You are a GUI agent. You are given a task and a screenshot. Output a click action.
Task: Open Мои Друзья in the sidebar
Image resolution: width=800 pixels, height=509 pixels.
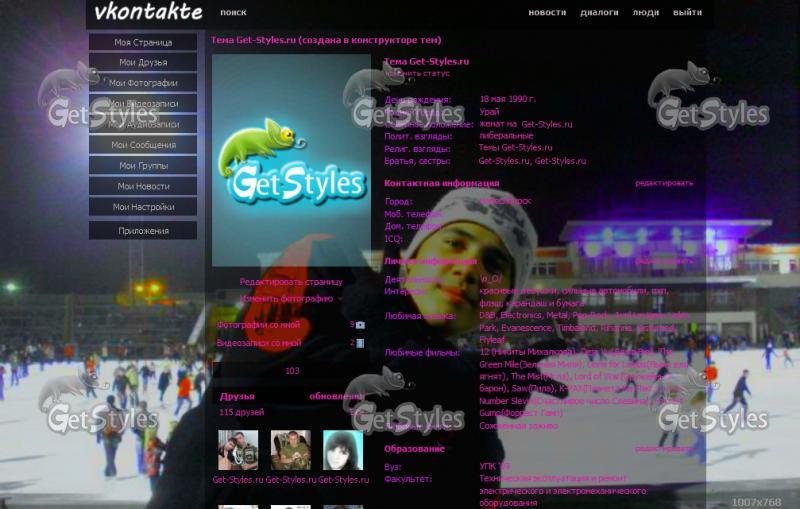[143, 62]
